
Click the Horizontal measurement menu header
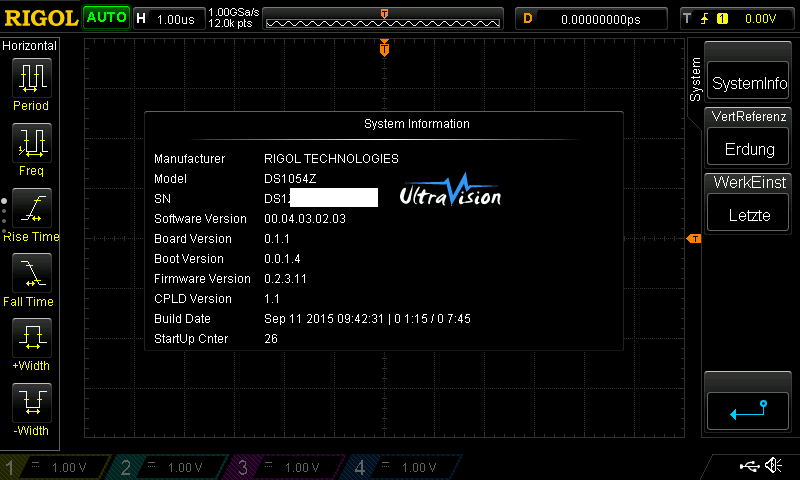[x=30, y=45]
